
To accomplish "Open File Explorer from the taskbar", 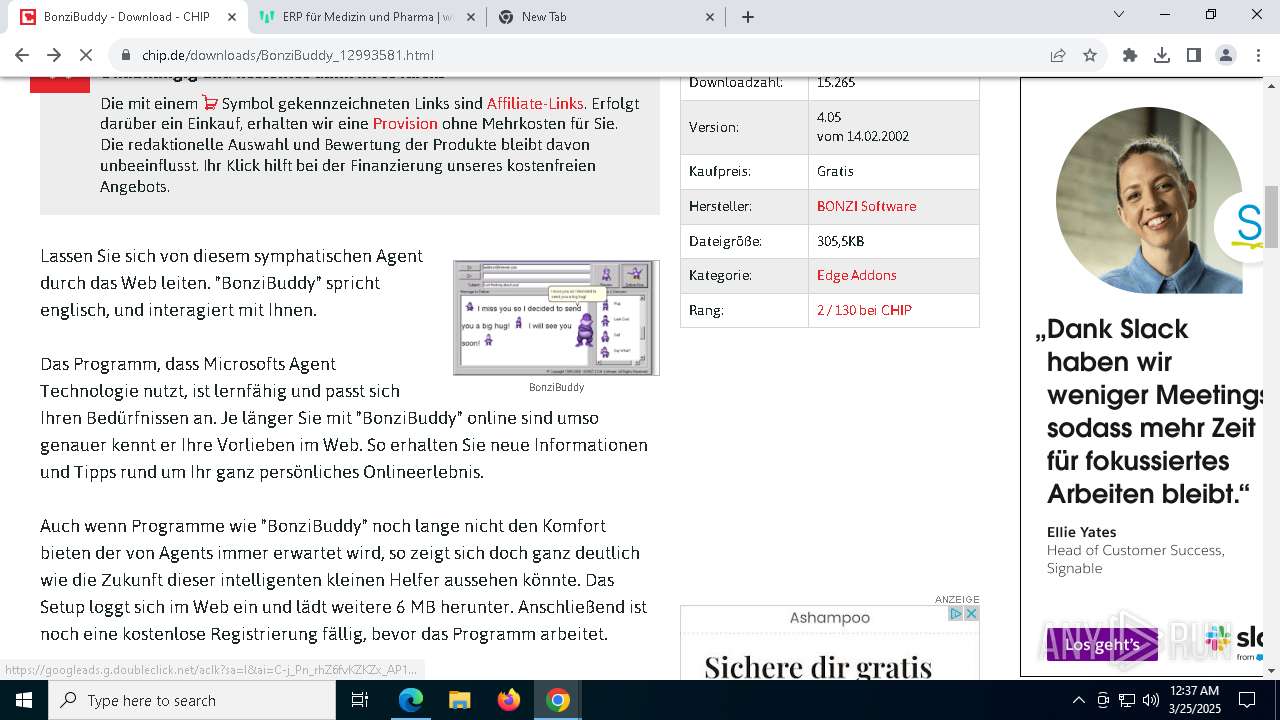I will pos(460,700).
